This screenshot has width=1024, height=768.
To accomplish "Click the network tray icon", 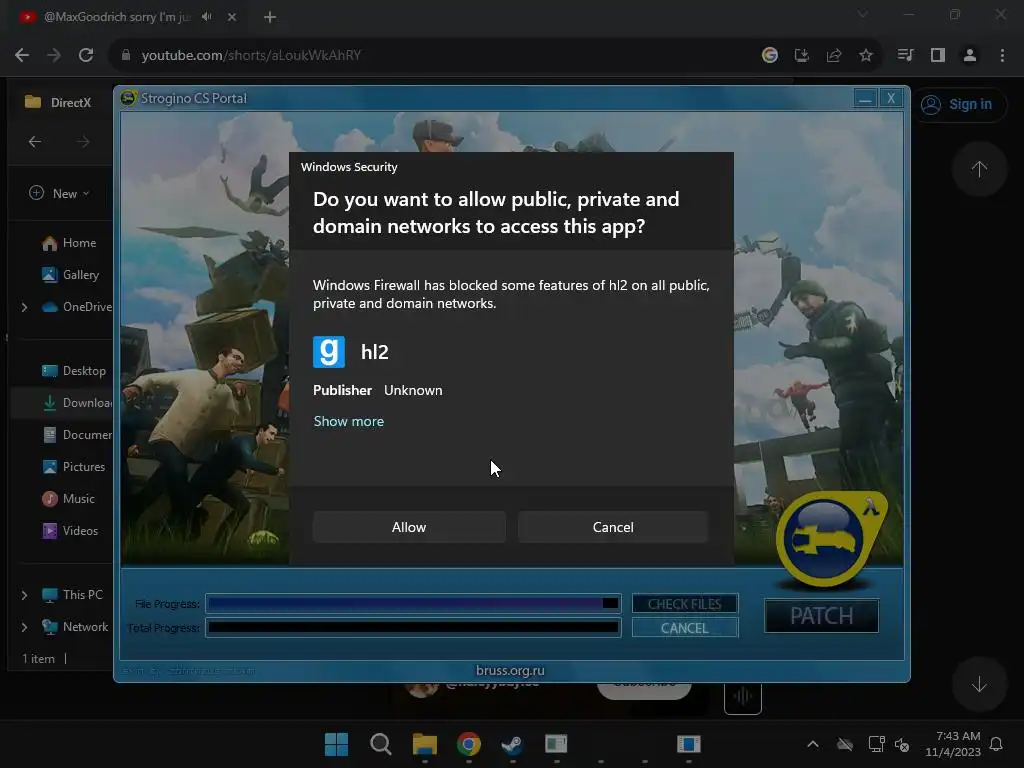I will pyautogui.click(x=876, y=744).
